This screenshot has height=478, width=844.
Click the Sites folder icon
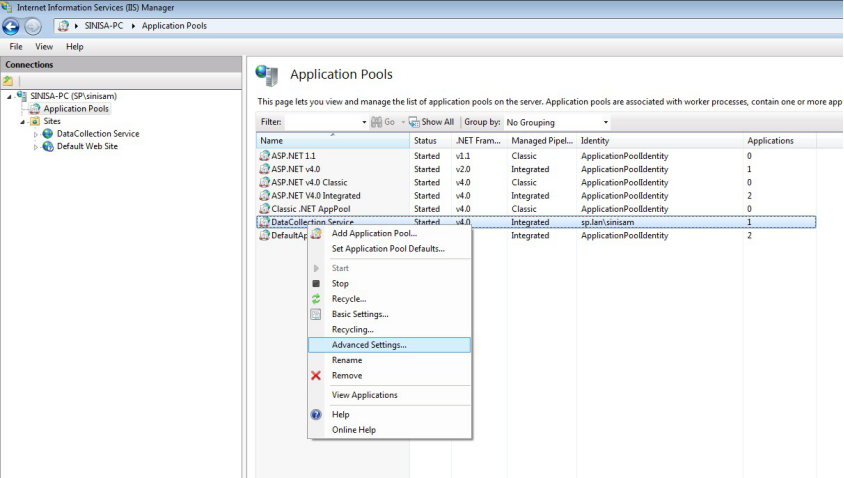tap(35, 121)
